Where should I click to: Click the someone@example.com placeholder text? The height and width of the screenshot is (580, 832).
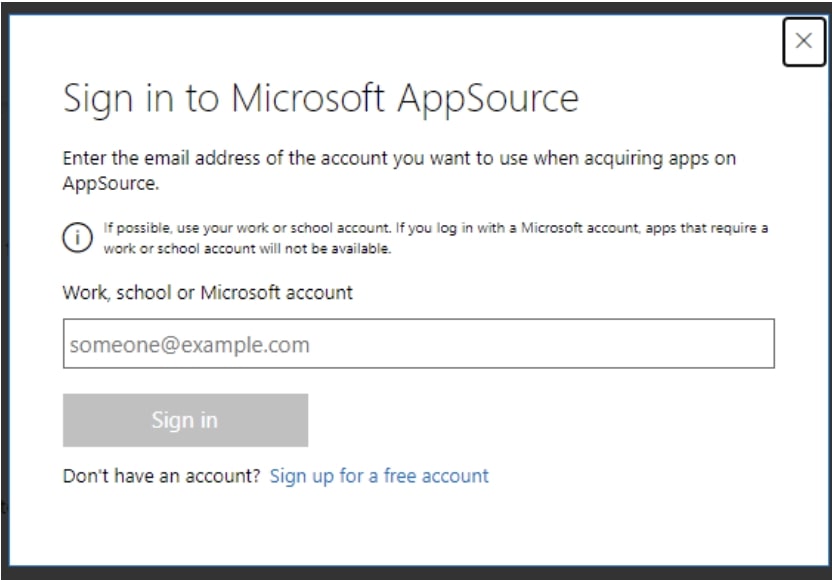[x=190, y=345]
